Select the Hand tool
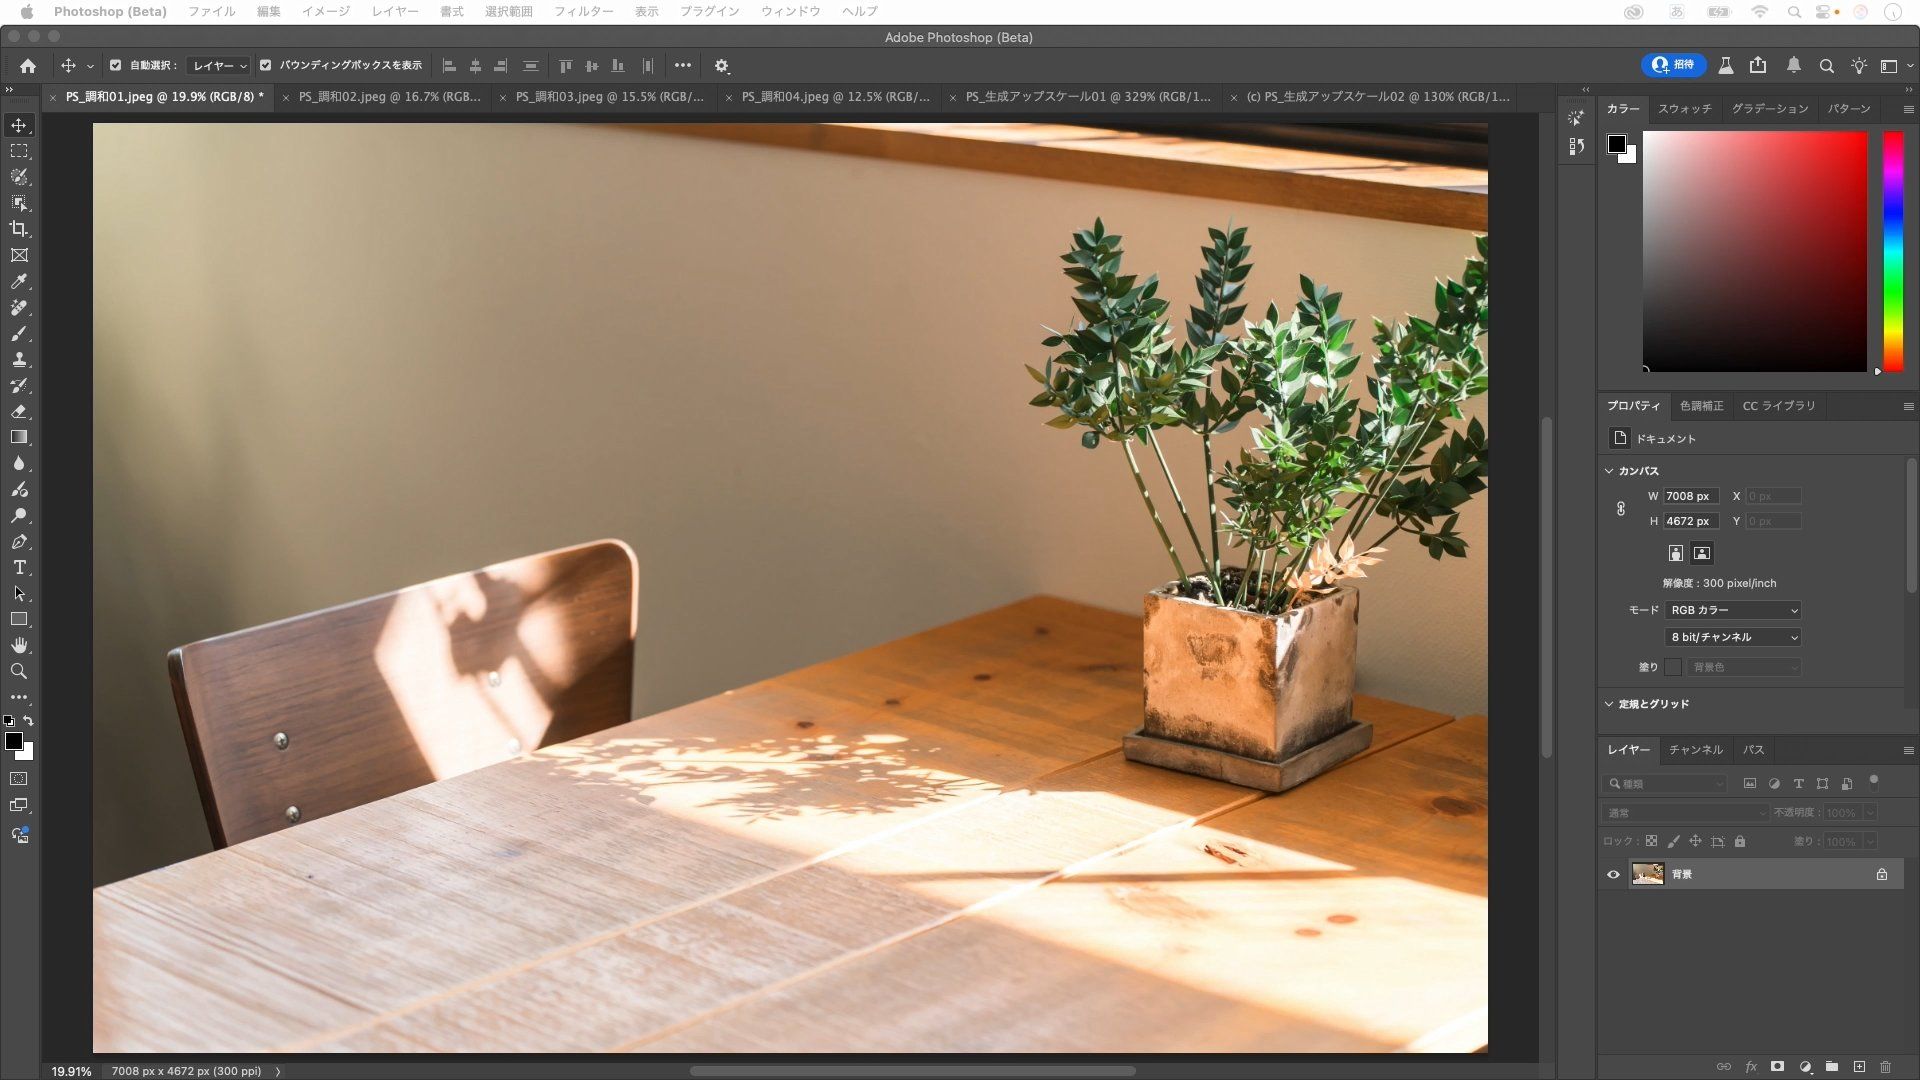1920x1080 pixels. click(x=19, y=645)
